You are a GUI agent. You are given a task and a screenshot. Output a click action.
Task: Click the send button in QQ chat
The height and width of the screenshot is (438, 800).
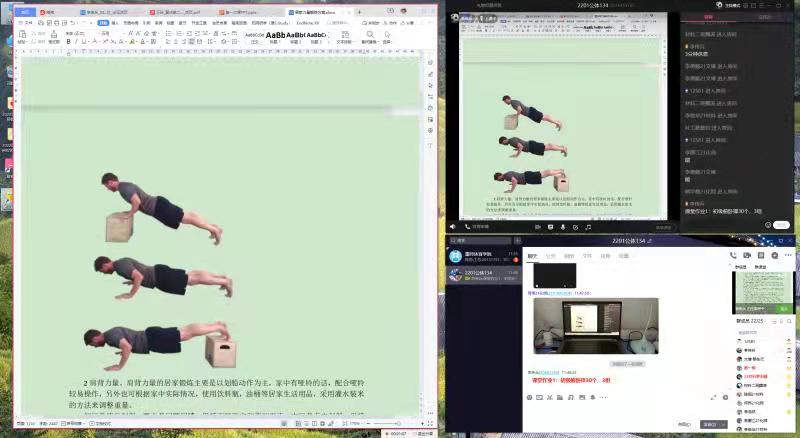point(710,424)
